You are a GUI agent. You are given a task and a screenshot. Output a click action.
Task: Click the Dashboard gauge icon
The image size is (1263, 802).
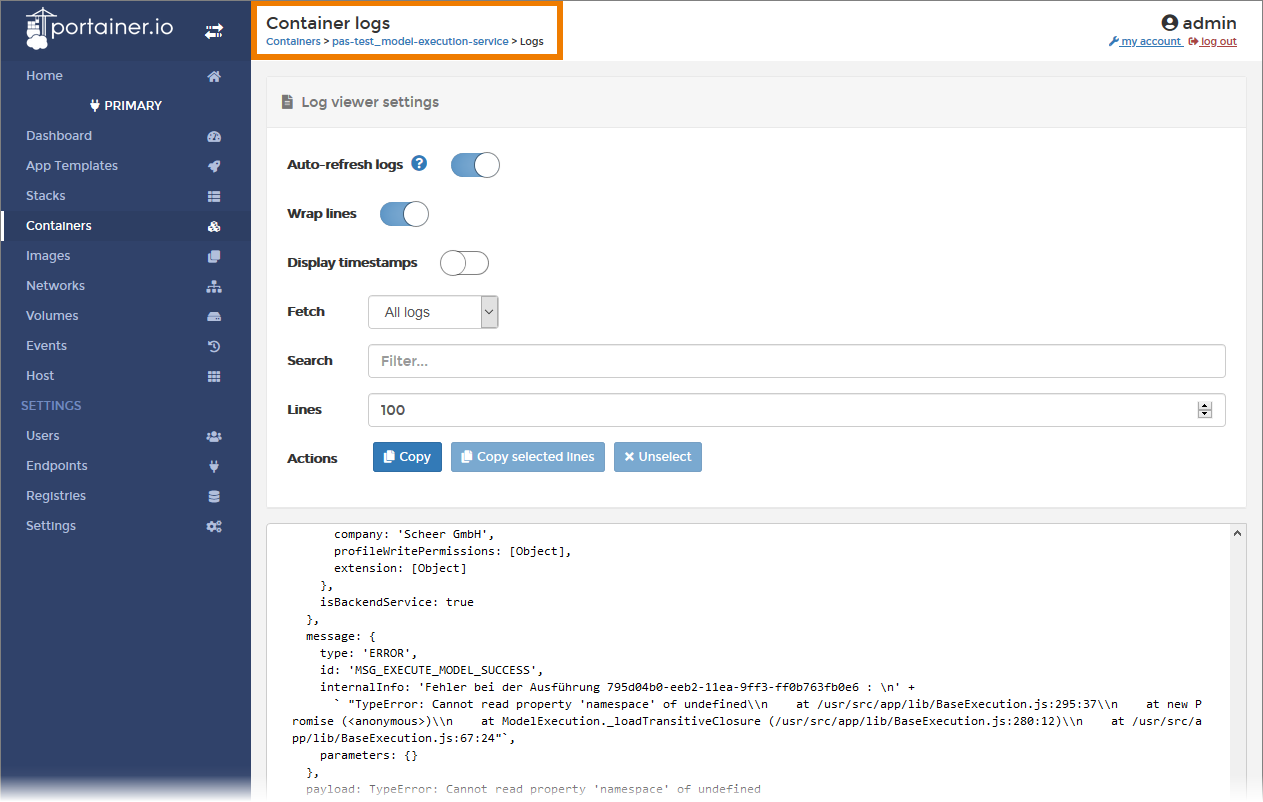214,136
